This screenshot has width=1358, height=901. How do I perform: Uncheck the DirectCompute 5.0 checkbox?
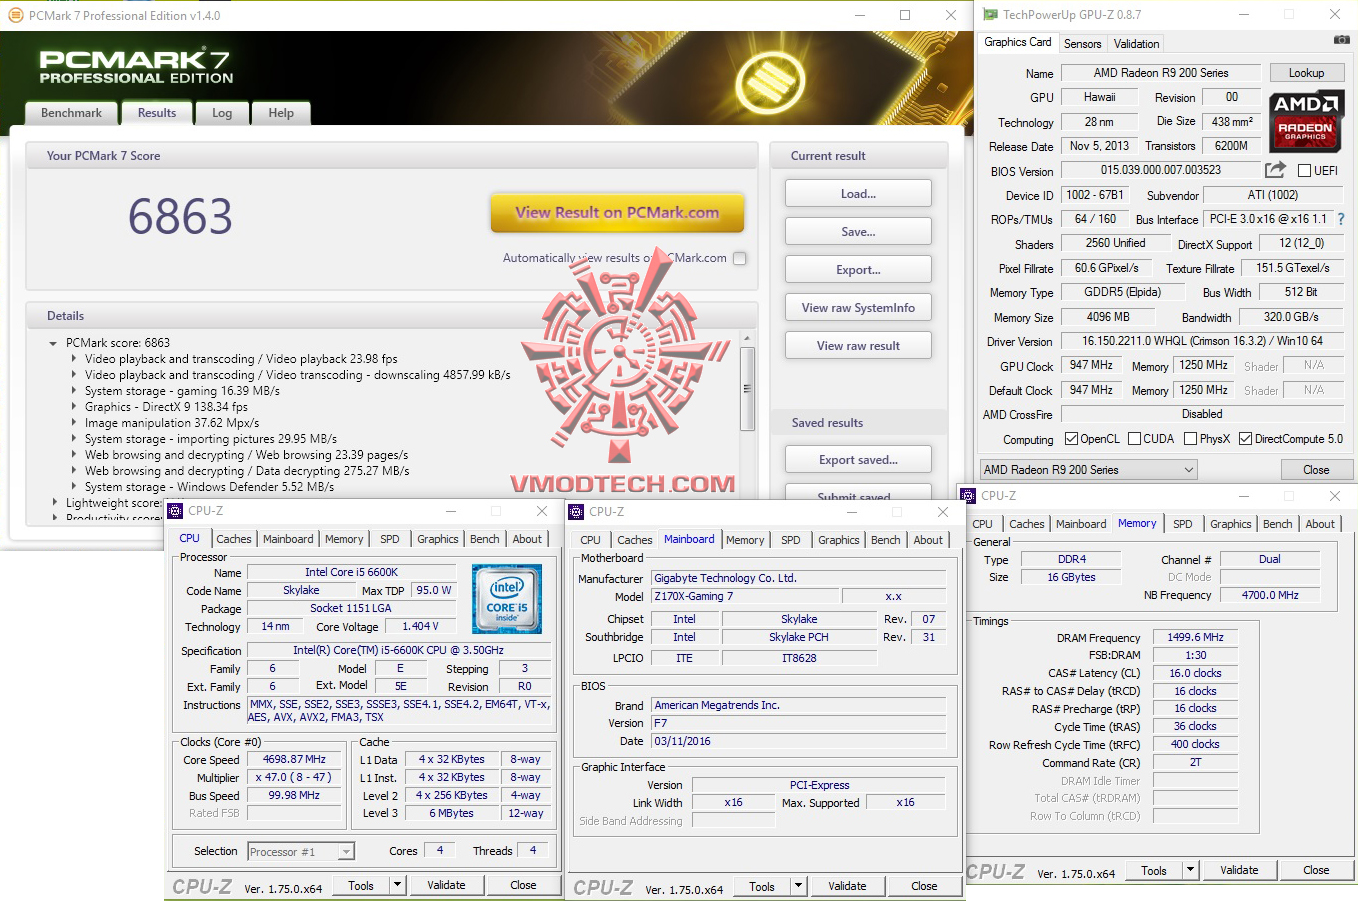(x=1245, y=438)
